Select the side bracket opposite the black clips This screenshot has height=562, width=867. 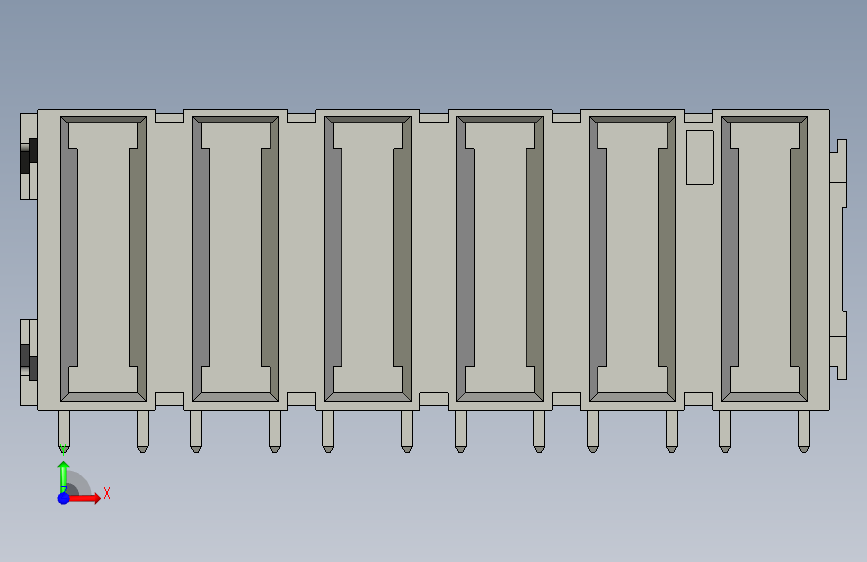tap(838, 260)
